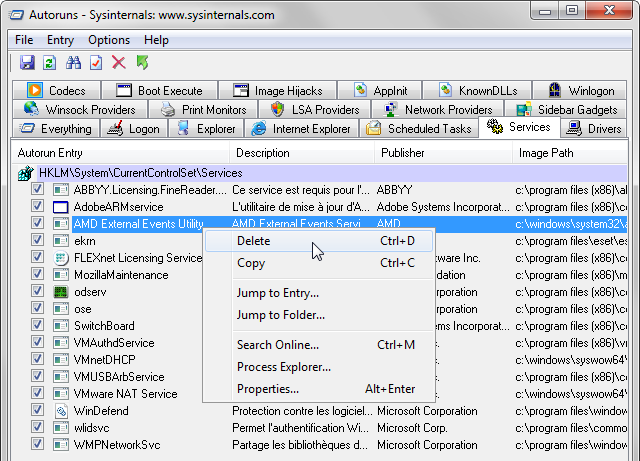Click the VMnetDHCP entry icon

(x=61, y=360)
